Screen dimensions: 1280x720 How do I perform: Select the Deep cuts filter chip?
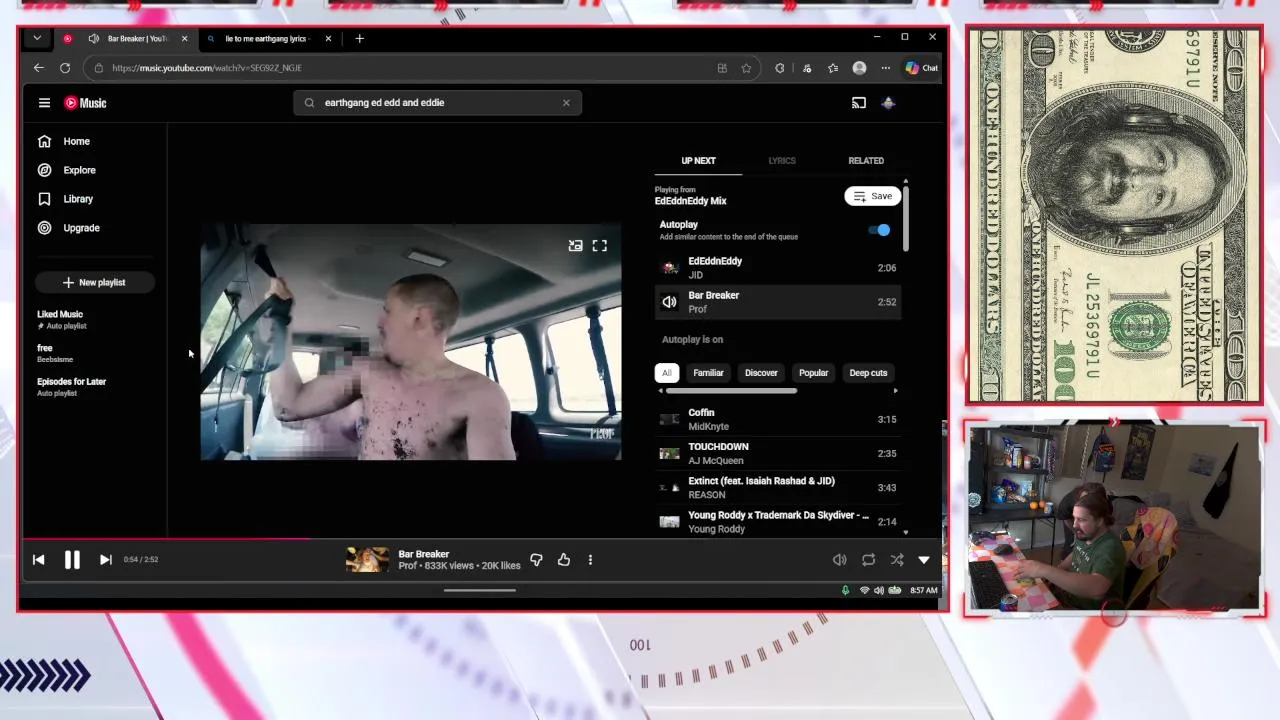[x=868, y=373]
